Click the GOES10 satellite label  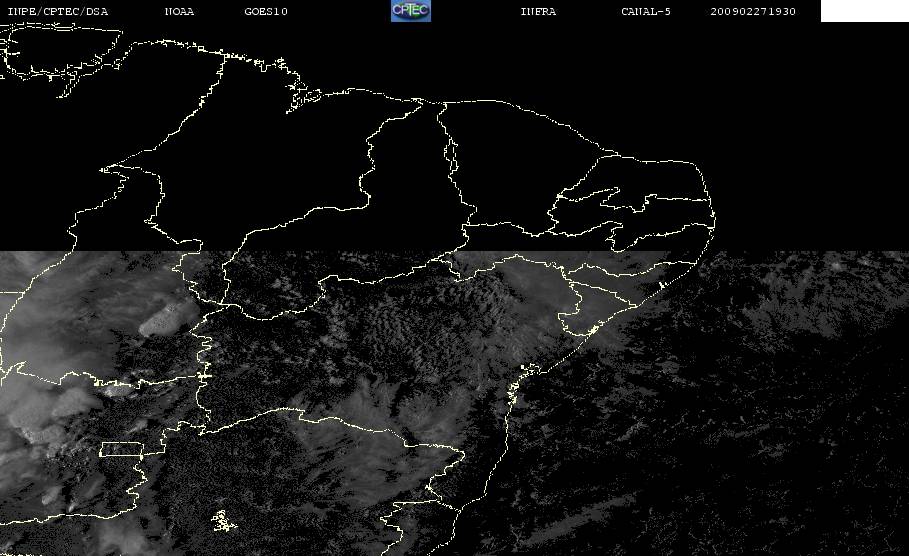tap(266, 12)
